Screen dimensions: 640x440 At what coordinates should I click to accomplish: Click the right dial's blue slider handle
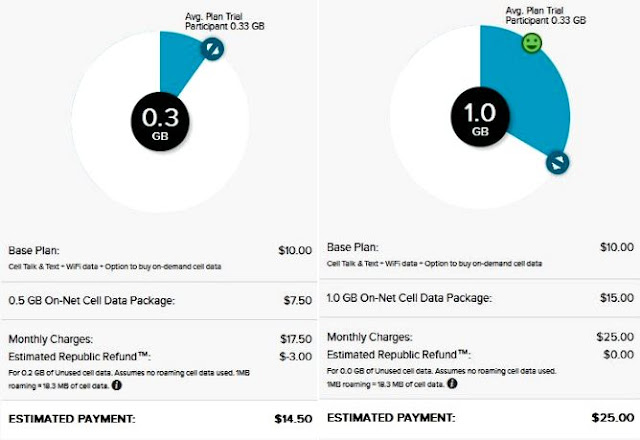point(558,162)
